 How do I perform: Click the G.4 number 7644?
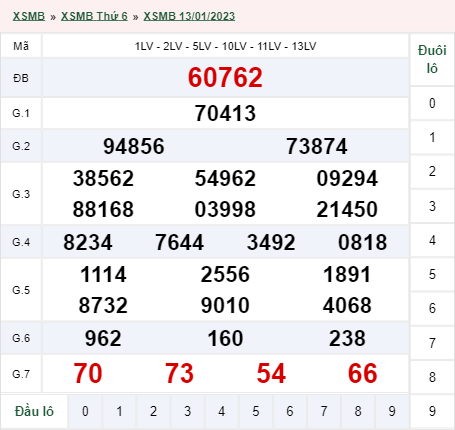[x=180, y=242]
